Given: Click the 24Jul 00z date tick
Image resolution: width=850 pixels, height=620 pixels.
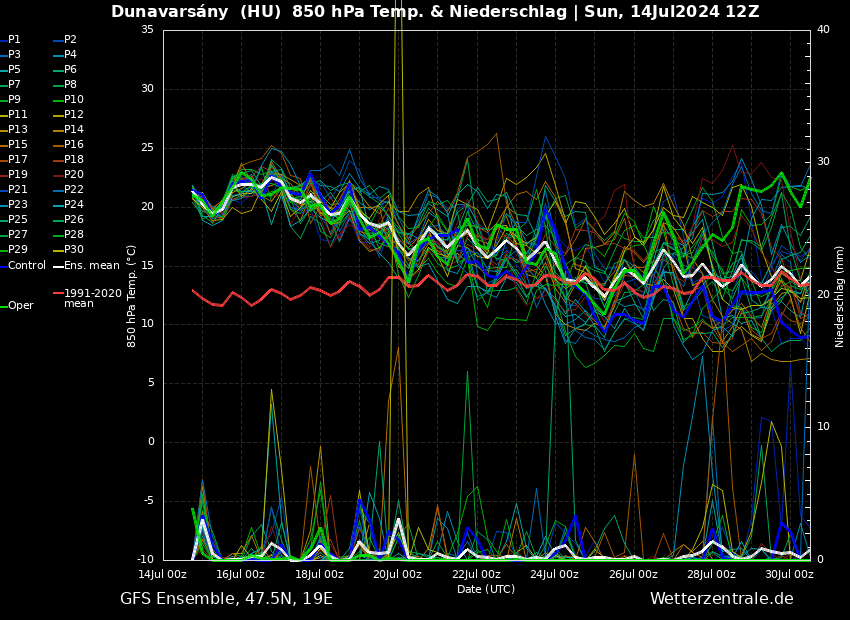Looking at the screenshot, I should (x=554, y=574).
